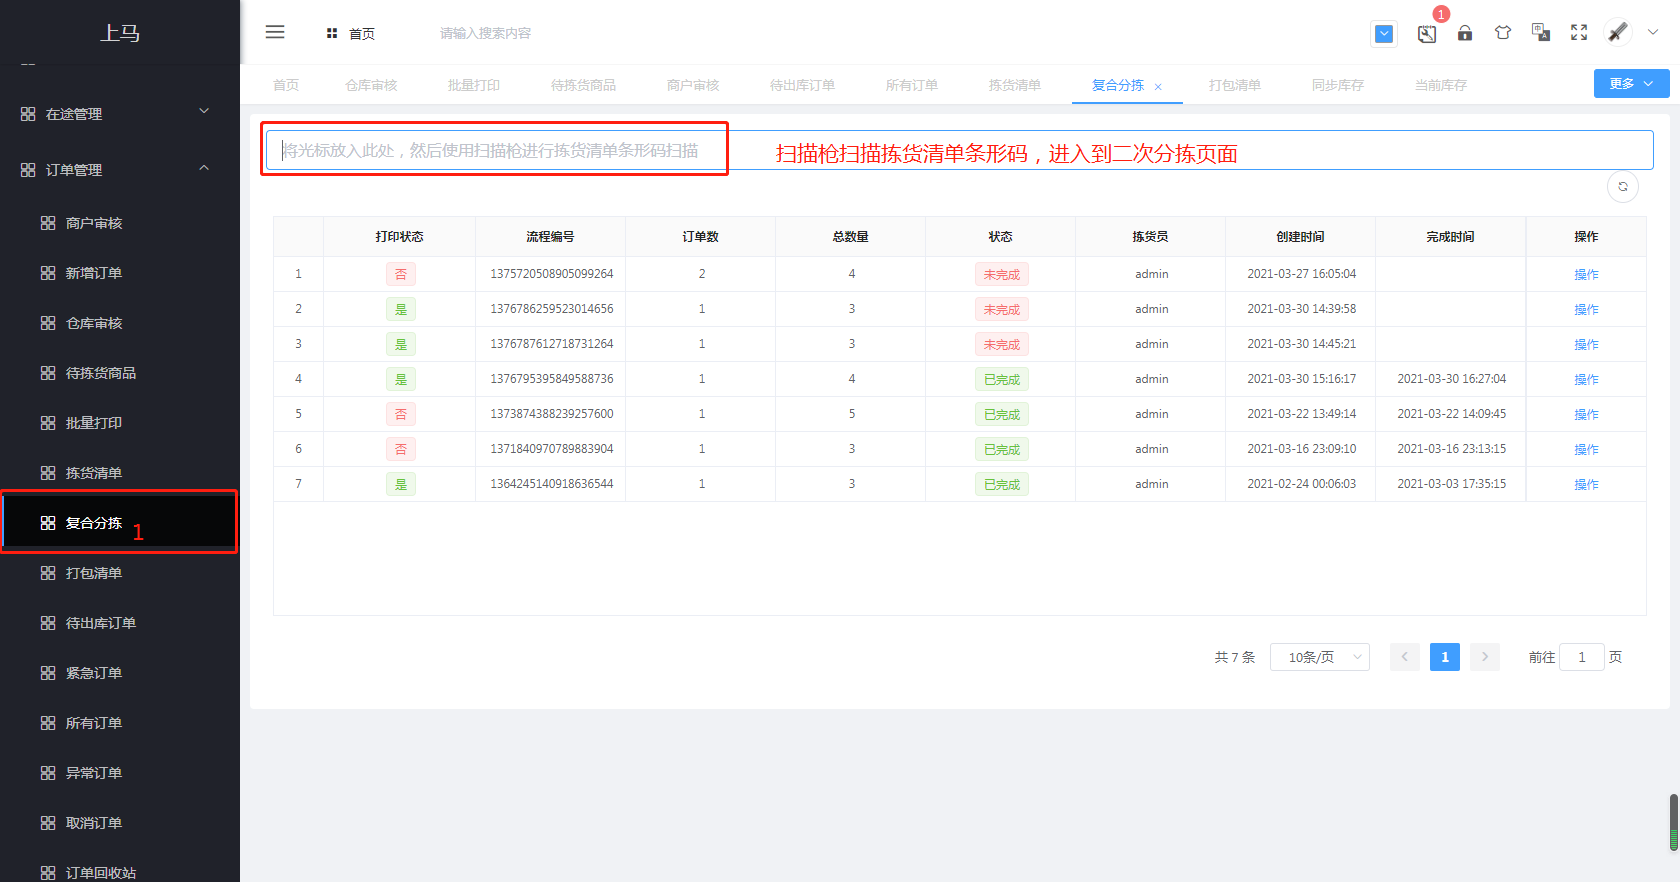Click 操作 link for flow 1376786259523014656
Image resolution: width=1680 pixels, height=882 pixels.
(1586, 309)
